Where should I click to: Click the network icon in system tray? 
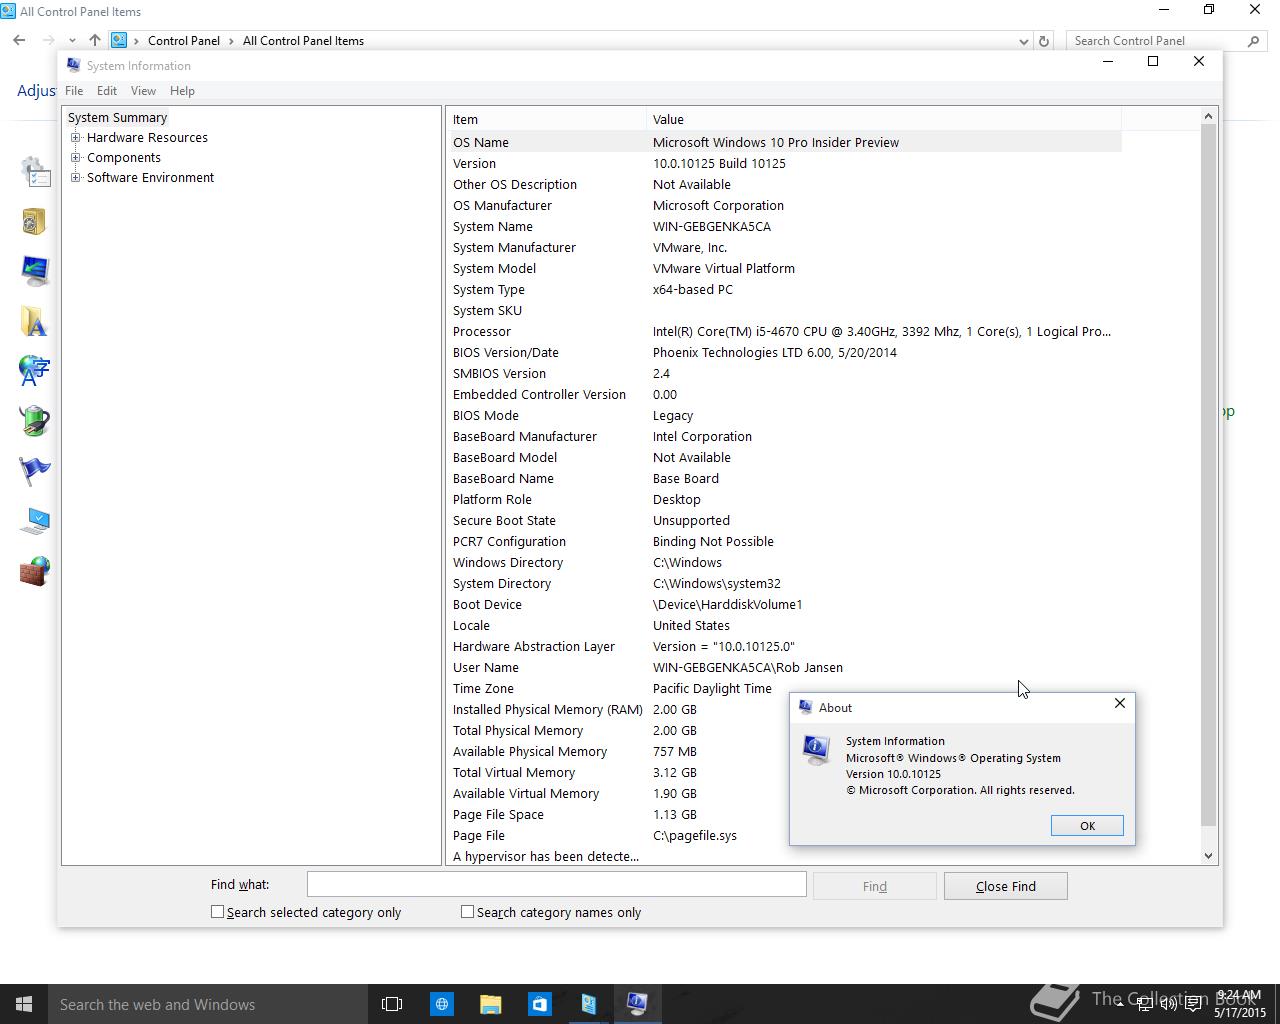tap(1145, 1005)
